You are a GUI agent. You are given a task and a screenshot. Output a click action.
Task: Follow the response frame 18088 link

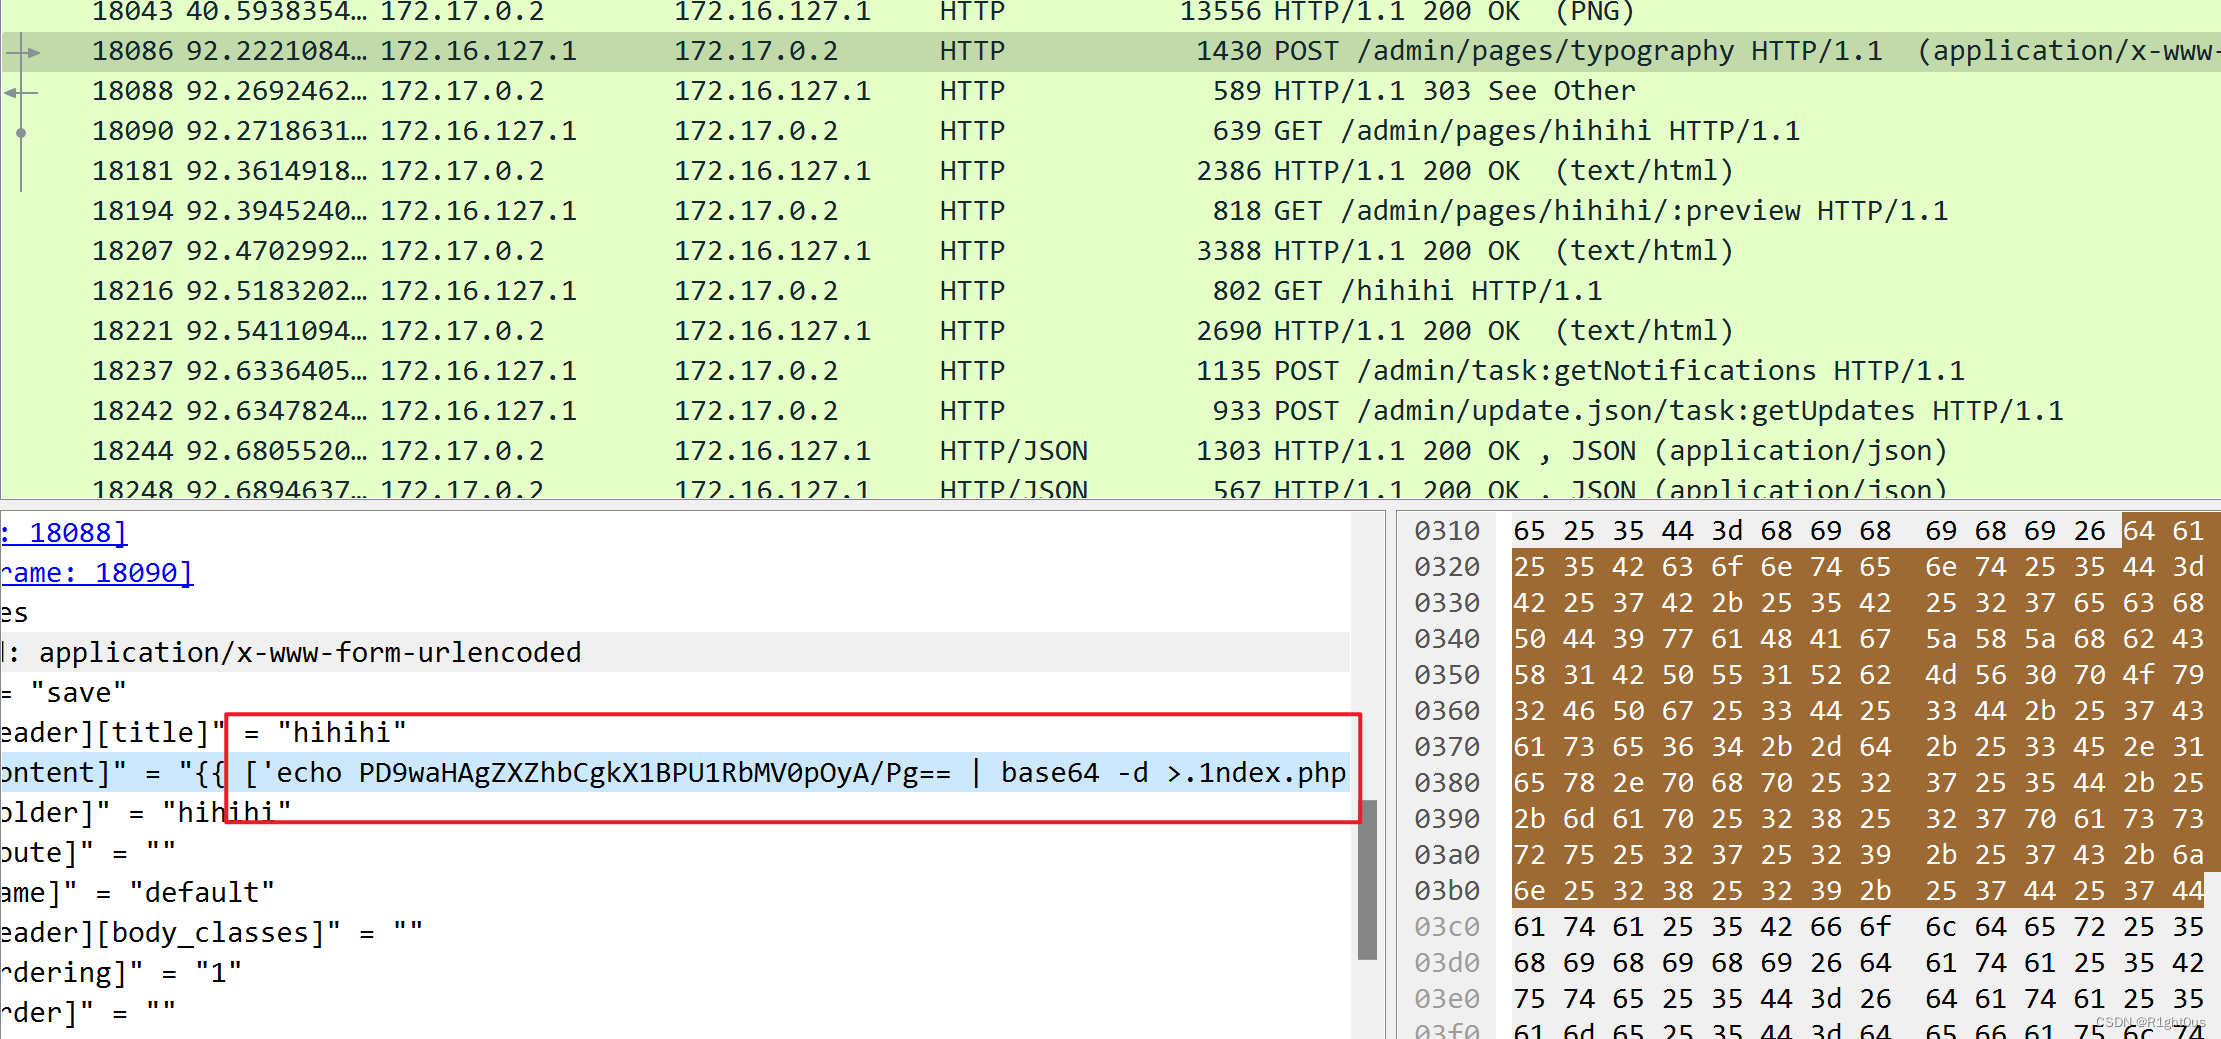point(64,532)
